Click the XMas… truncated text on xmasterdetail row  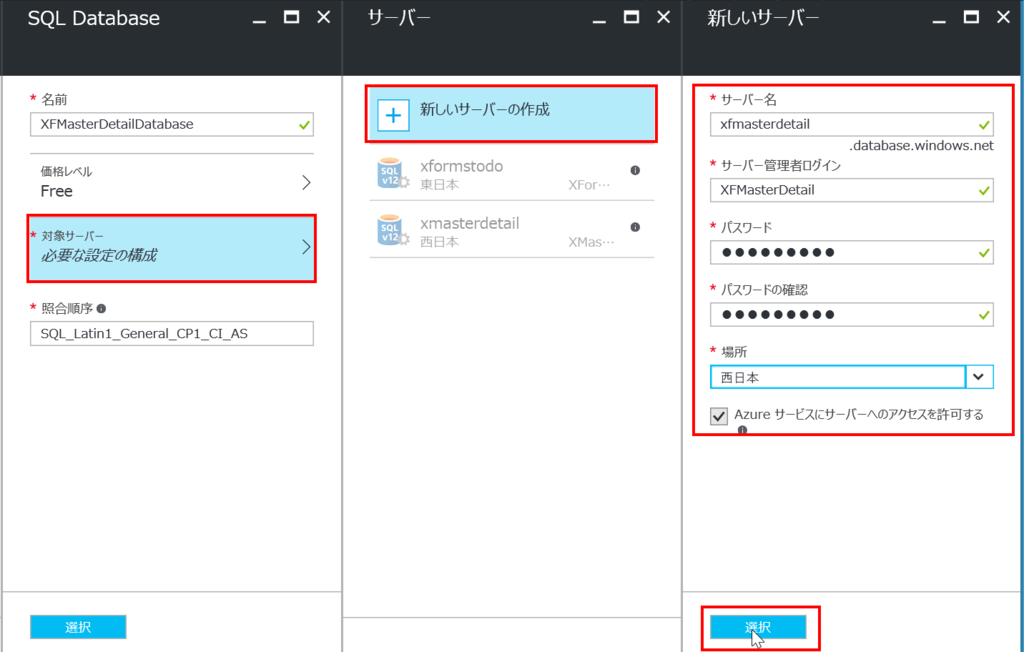click(591, 242)
